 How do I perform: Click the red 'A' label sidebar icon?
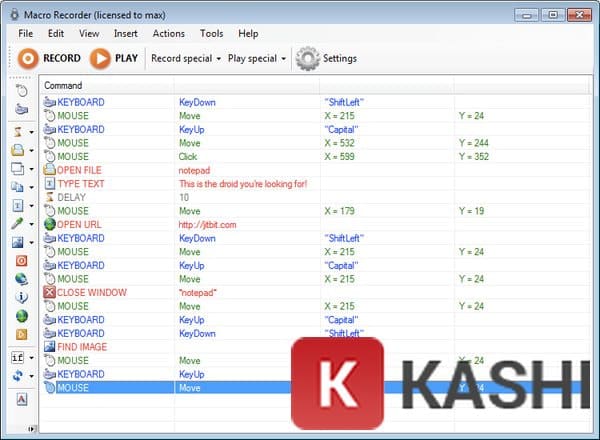[x=22, y=399]
